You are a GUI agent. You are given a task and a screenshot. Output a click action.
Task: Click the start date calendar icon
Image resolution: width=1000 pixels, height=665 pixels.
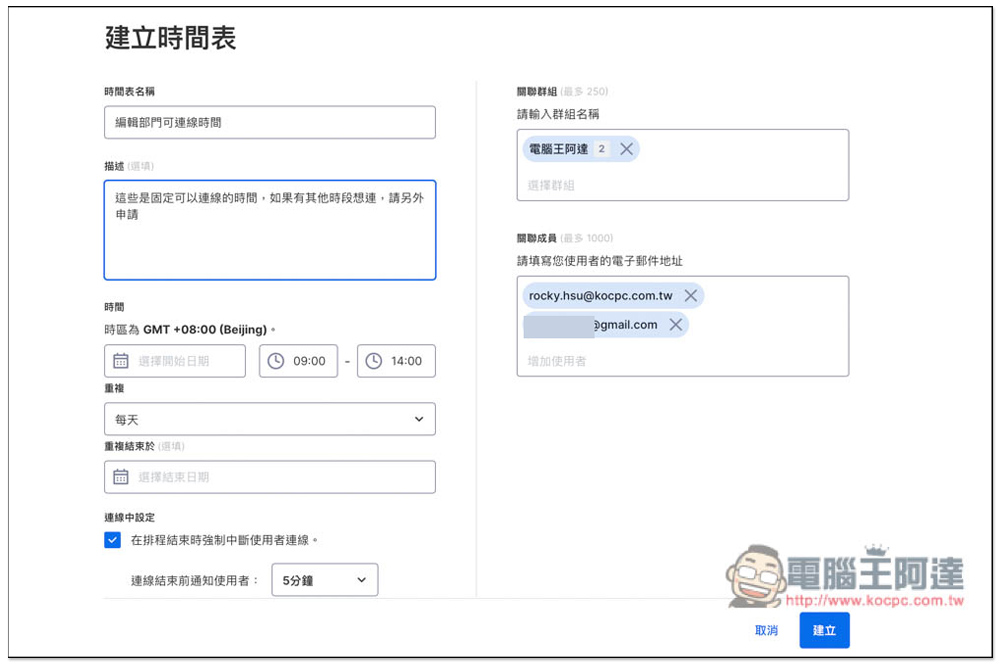pos(120,361)
